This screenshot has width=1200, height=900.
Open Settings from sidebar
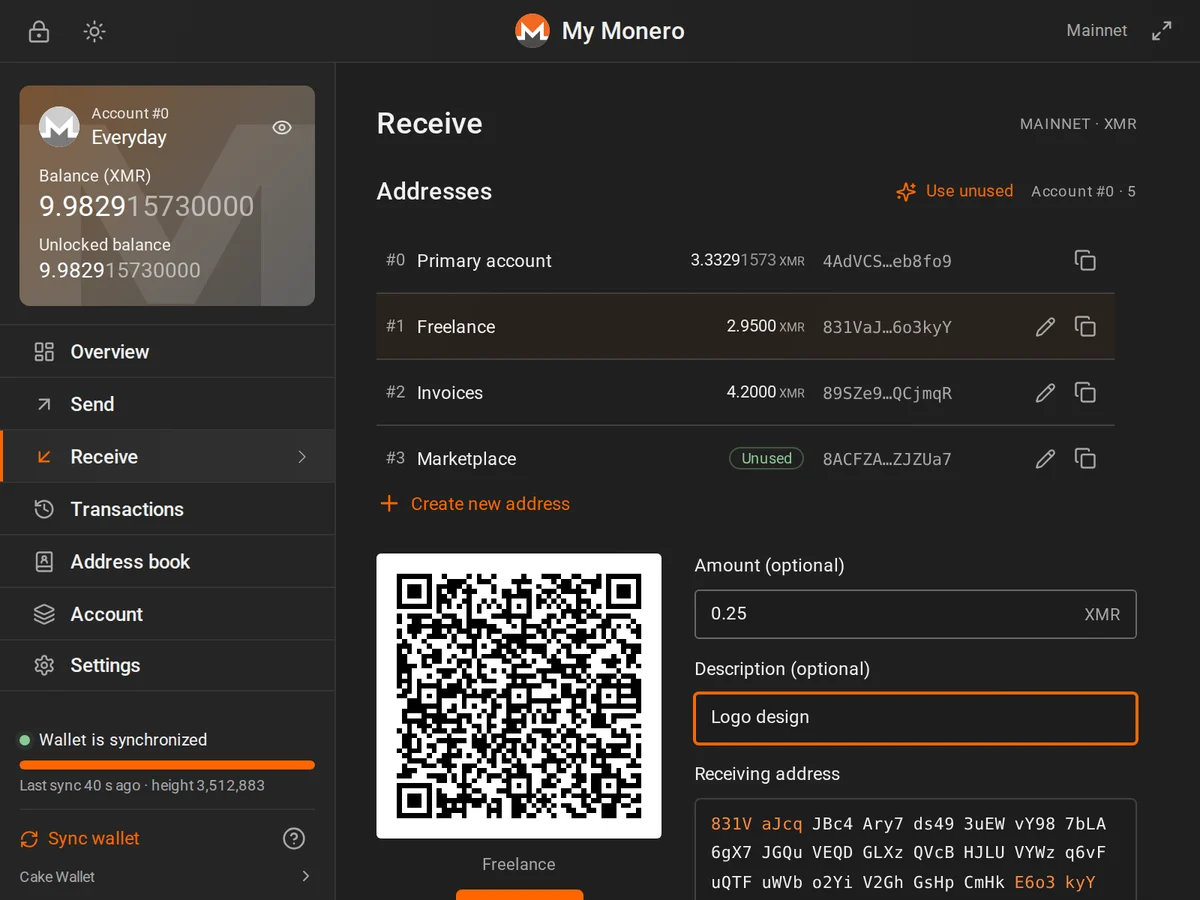click(167, 666)
